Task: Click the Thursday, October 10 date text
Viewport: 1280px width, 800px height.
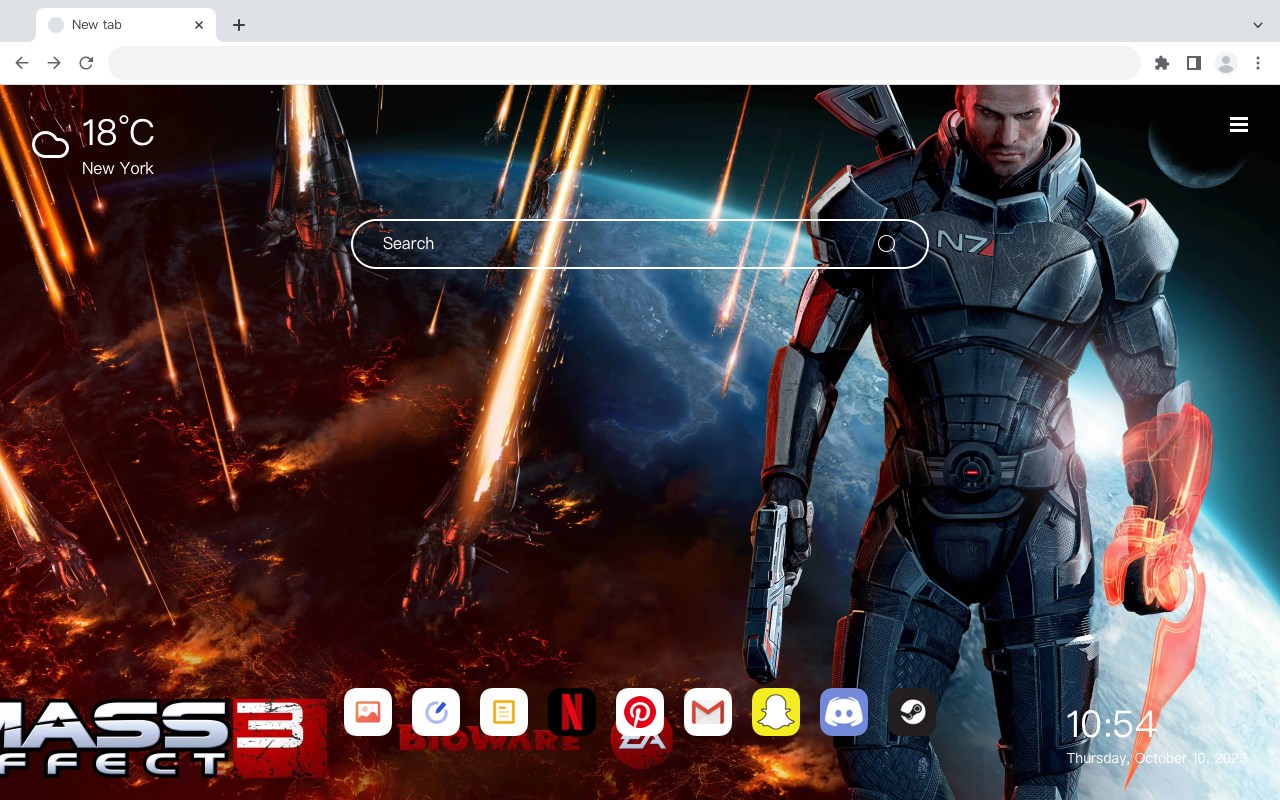Action: click(1157, 758)
